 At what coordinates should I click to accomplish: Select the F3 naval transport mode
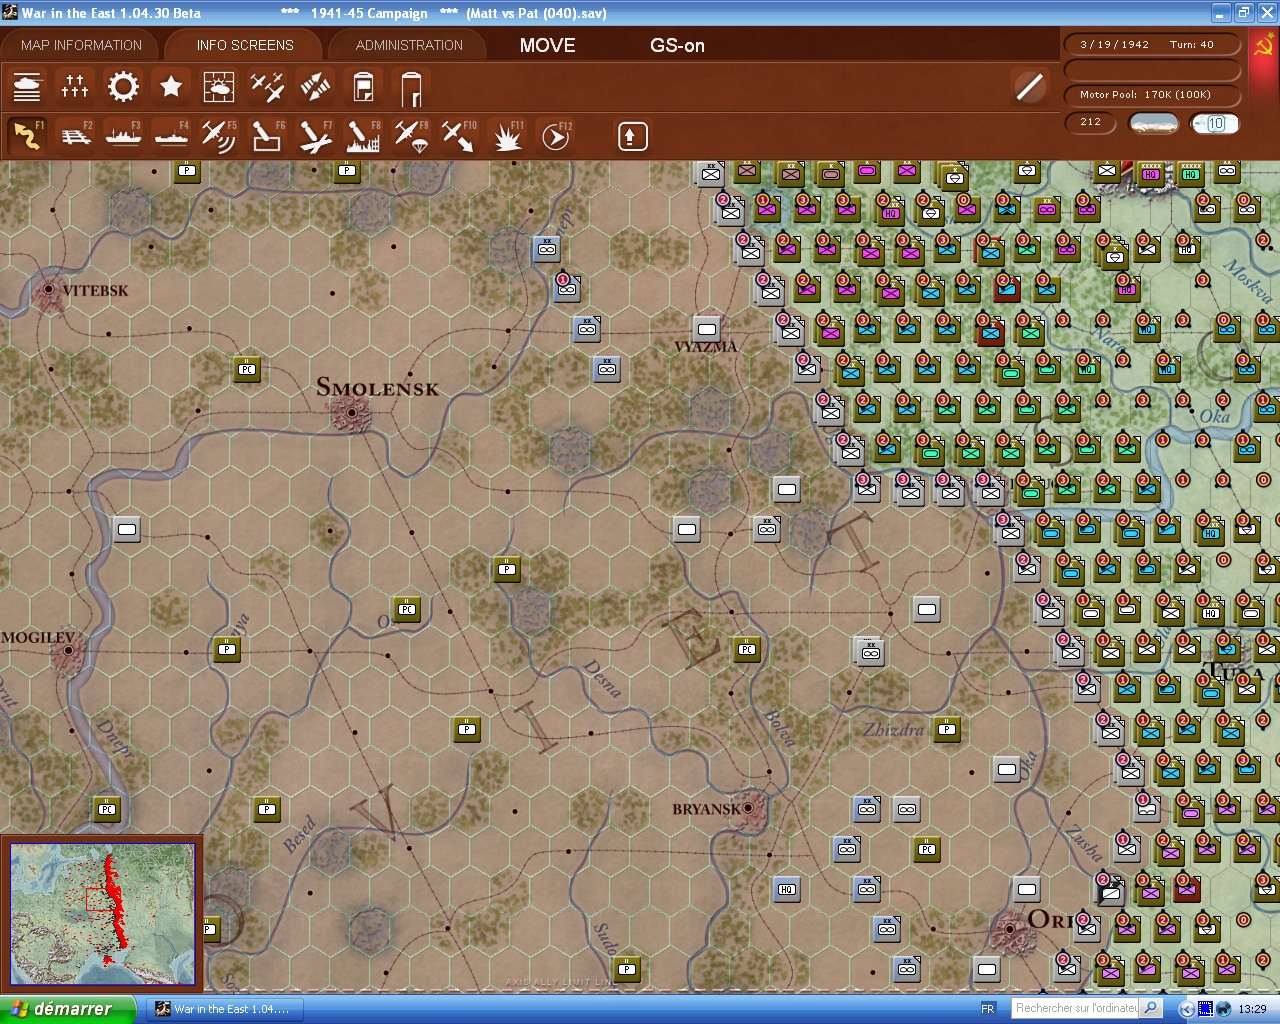point(123,136)
